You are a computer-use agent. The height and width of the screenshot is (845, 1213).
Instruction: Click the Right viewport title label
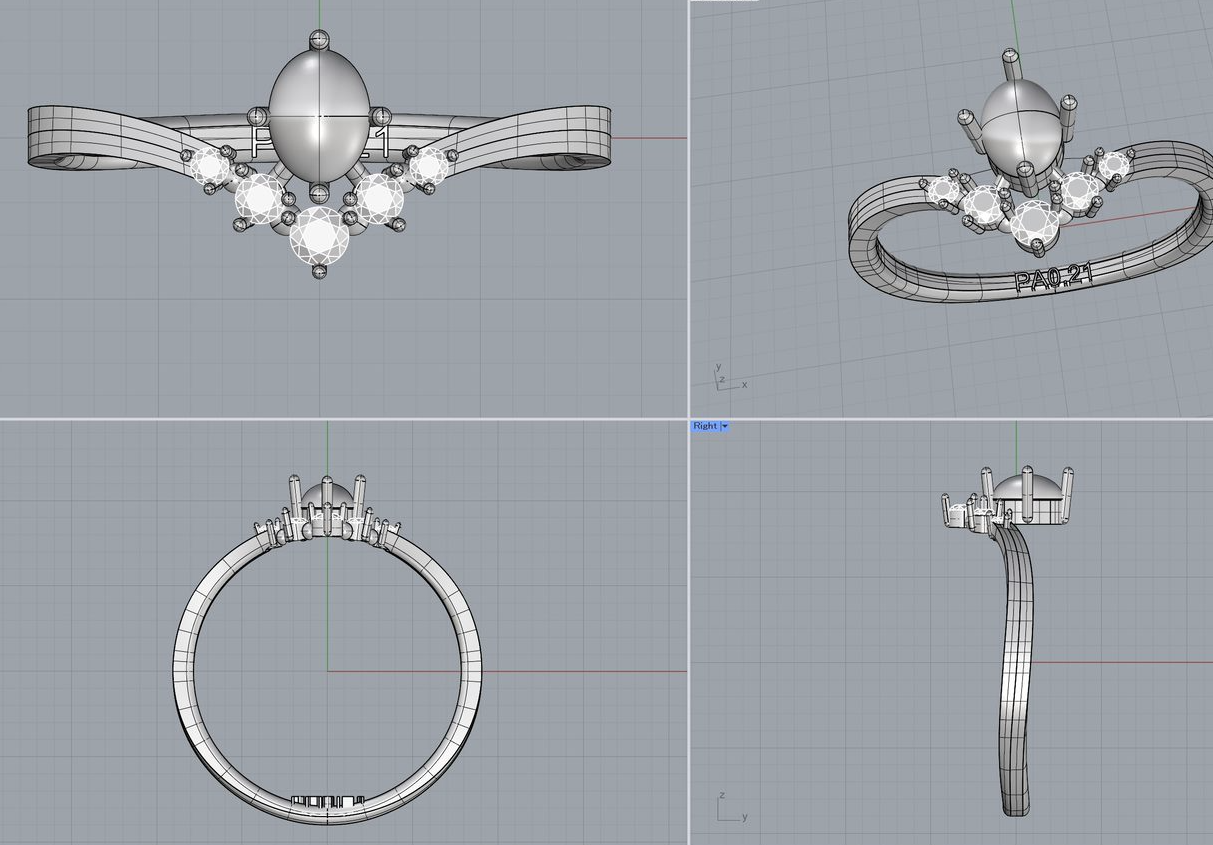[705, 426]
